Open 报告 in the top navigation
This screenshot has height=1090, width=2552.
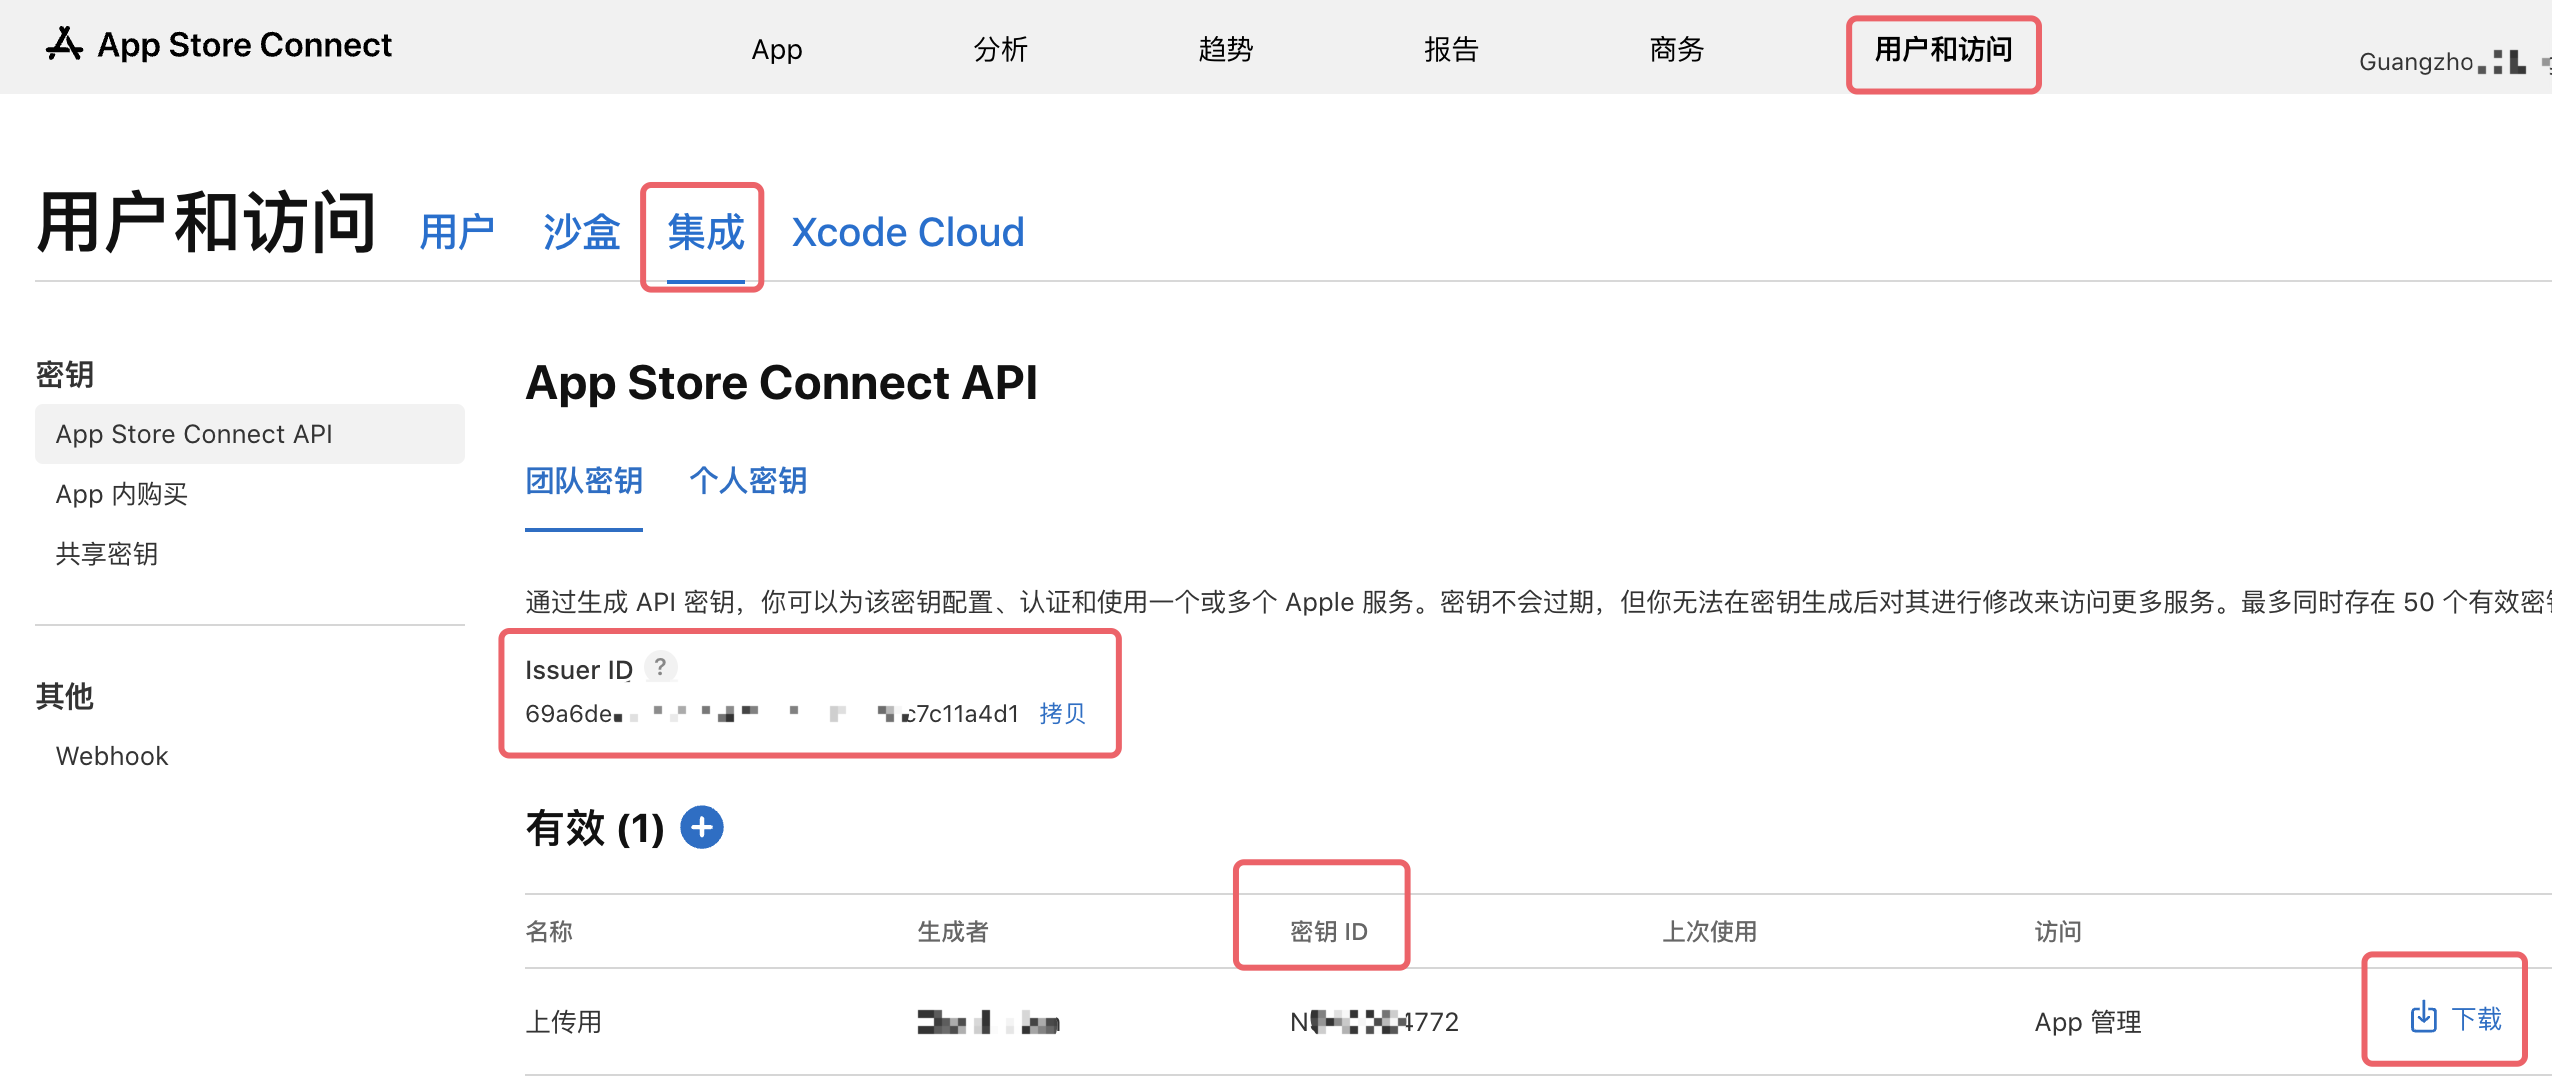[1451, 50]
